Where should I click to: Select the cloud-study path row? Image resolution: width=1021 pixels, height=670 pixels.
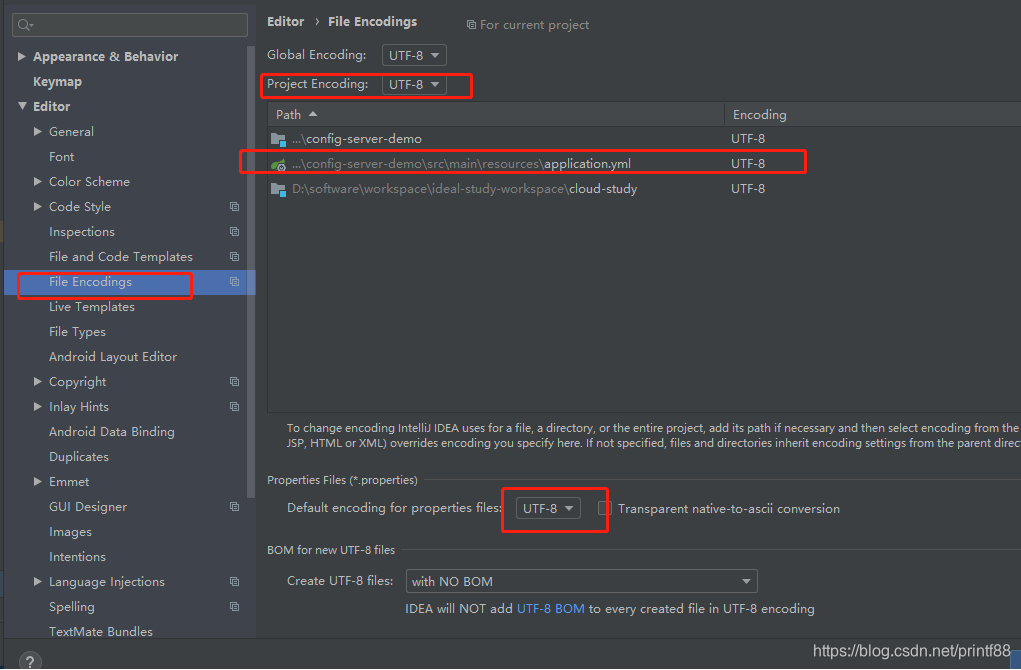tap(644, 189)
